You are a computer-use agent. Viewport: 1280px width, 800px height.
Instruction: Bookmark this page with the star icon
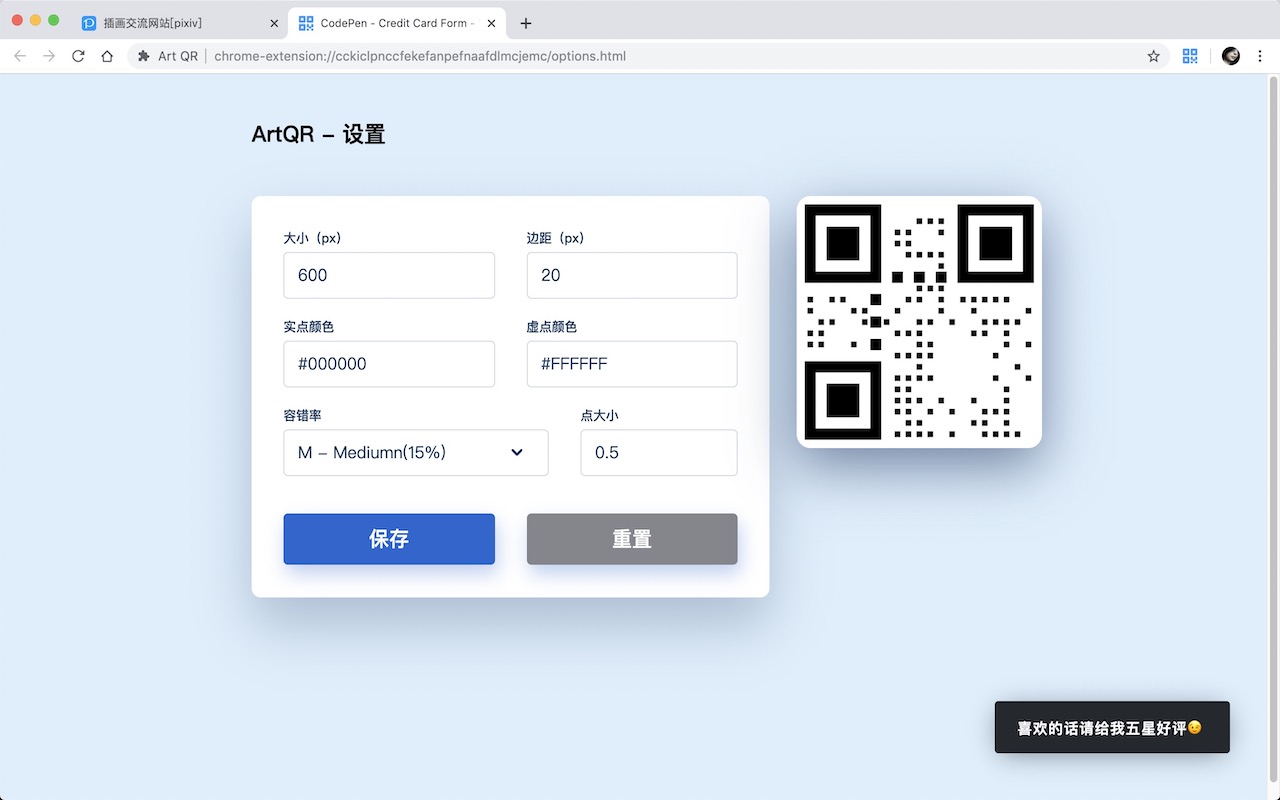[1153, 56]
